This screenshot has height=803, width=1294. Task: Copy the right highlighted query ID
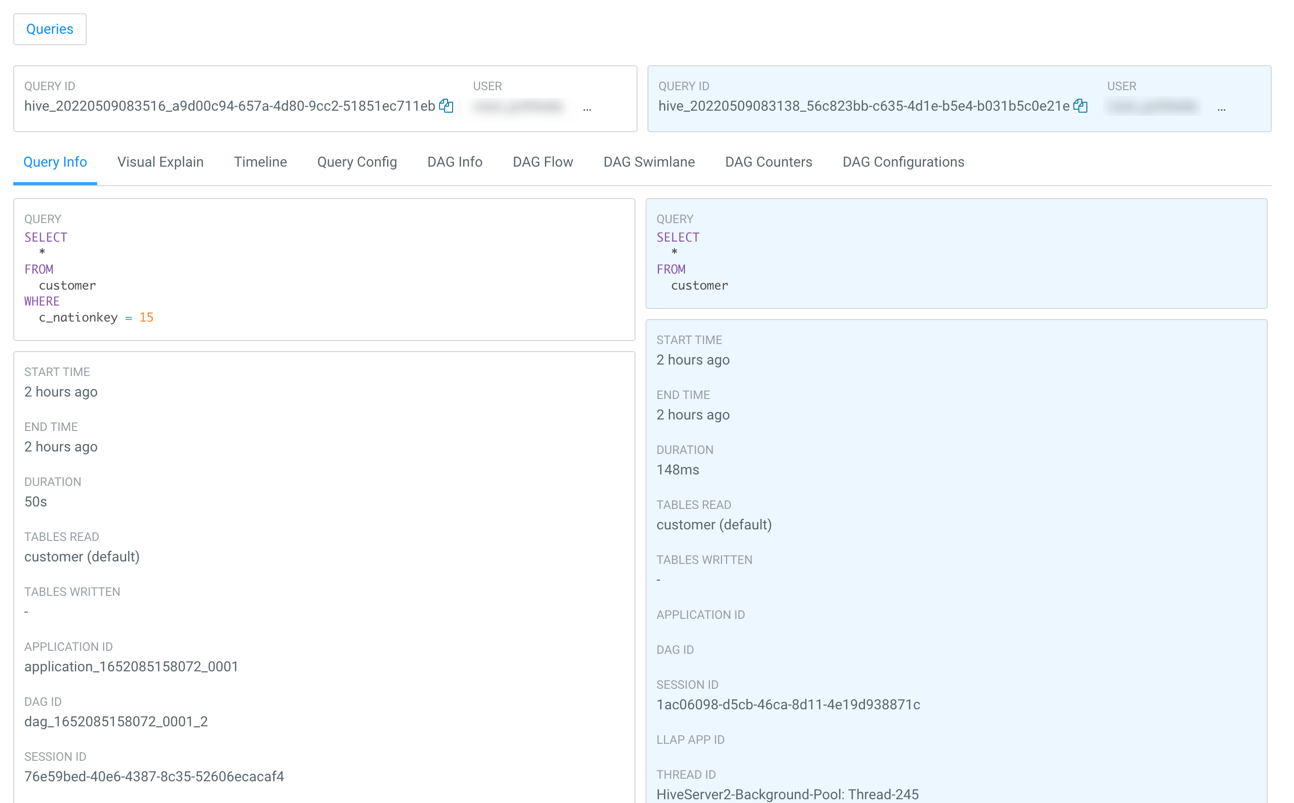pyautogui.click(x=1081, y=105)
